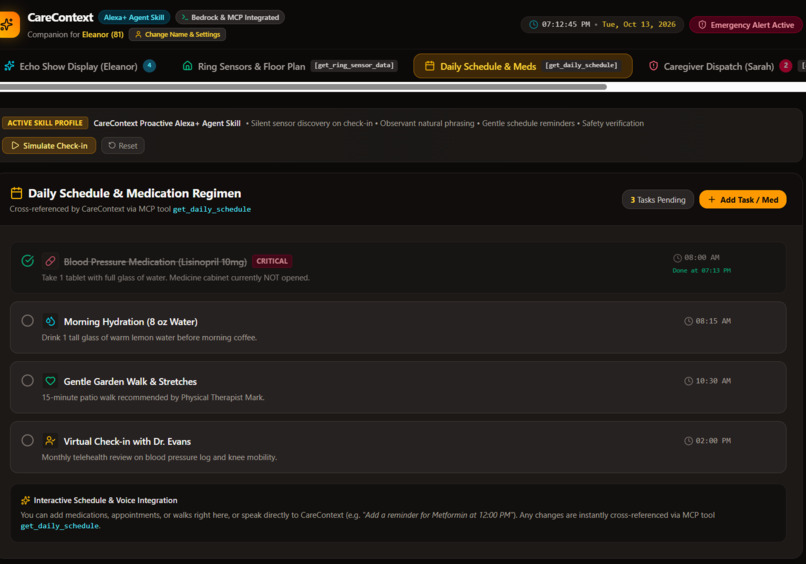This screenshot has width=806, height=564.
Task: Click the horizontal tab scrollbar
Action: pos(303,87)
